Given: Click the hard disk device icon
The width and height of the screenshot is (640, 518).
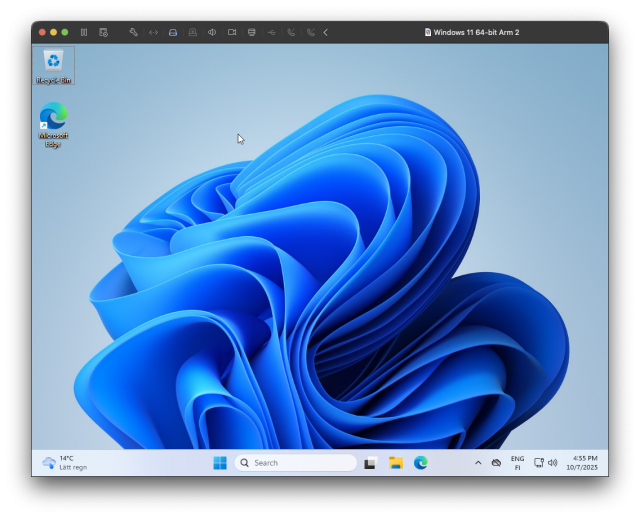Looking at the screenshot, I should pos(173,32).
